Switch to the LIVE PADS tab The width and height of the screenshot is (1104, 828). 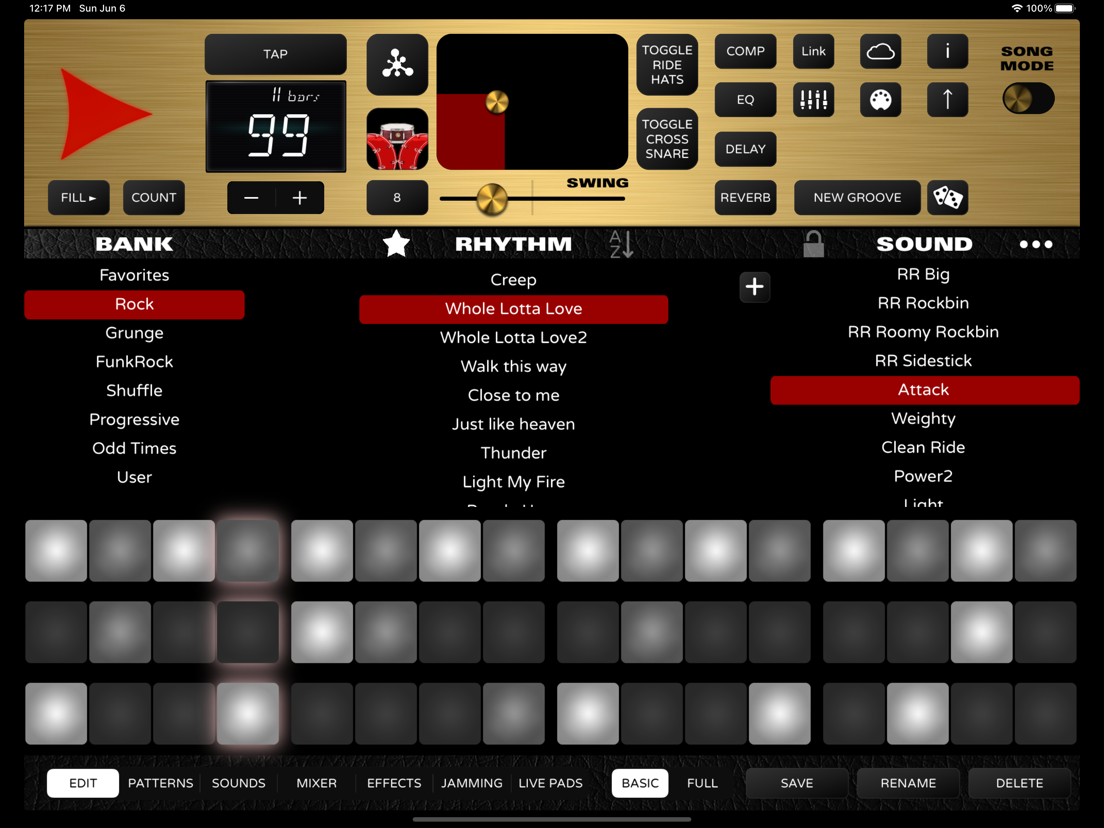tap(550, 783)
